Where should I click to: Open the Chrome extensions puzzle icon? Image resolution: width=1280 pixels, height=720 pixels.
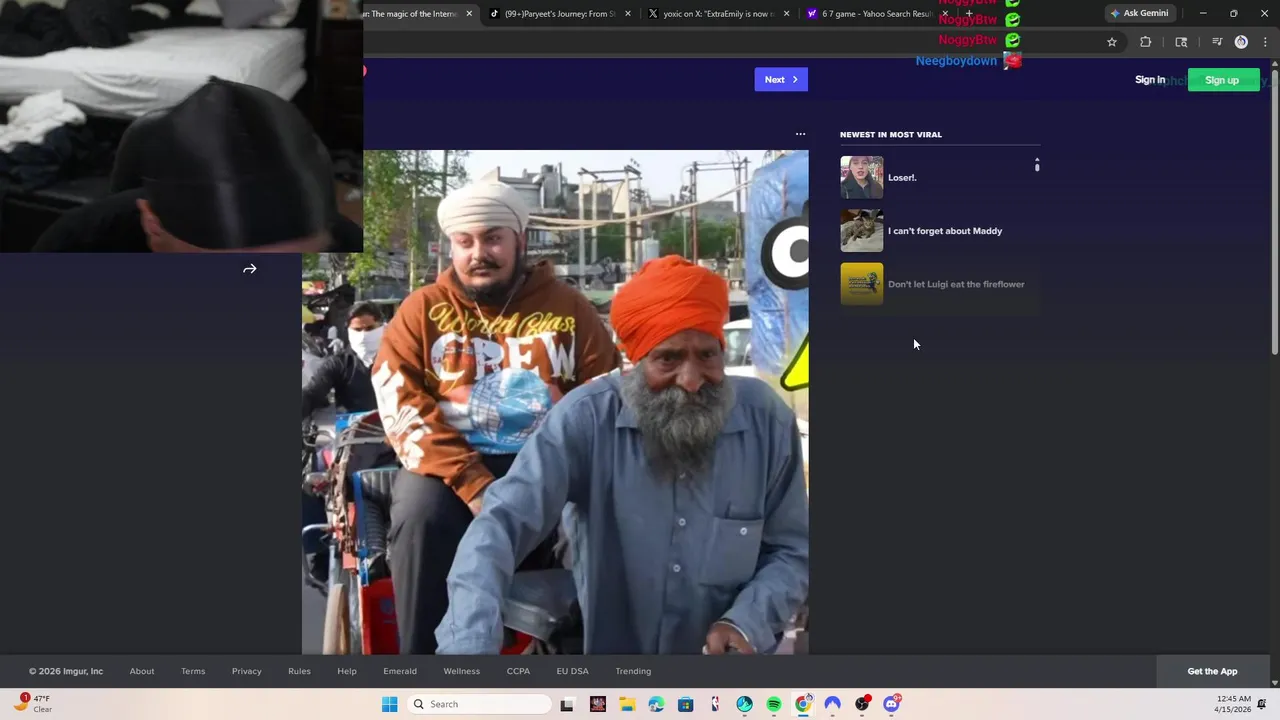tap(1145, 42)
